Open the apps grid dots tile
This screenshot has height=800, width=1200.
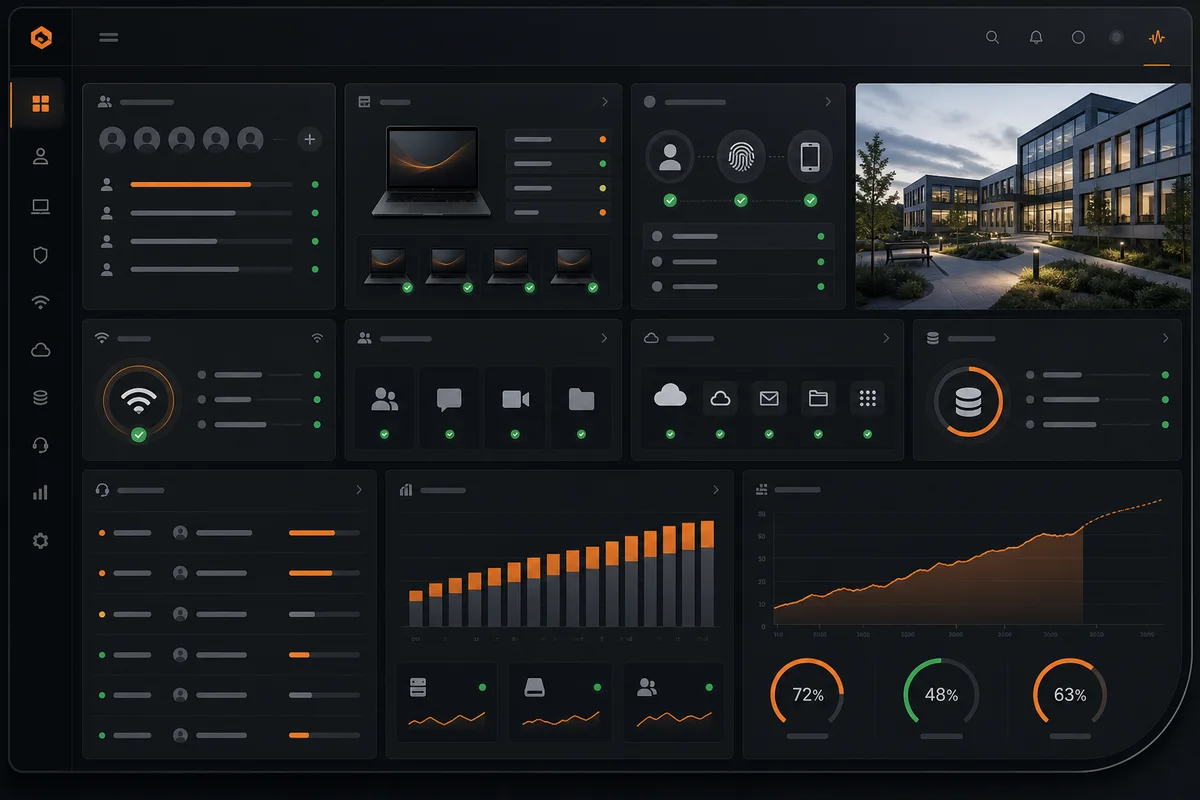[x=867, y=398]
